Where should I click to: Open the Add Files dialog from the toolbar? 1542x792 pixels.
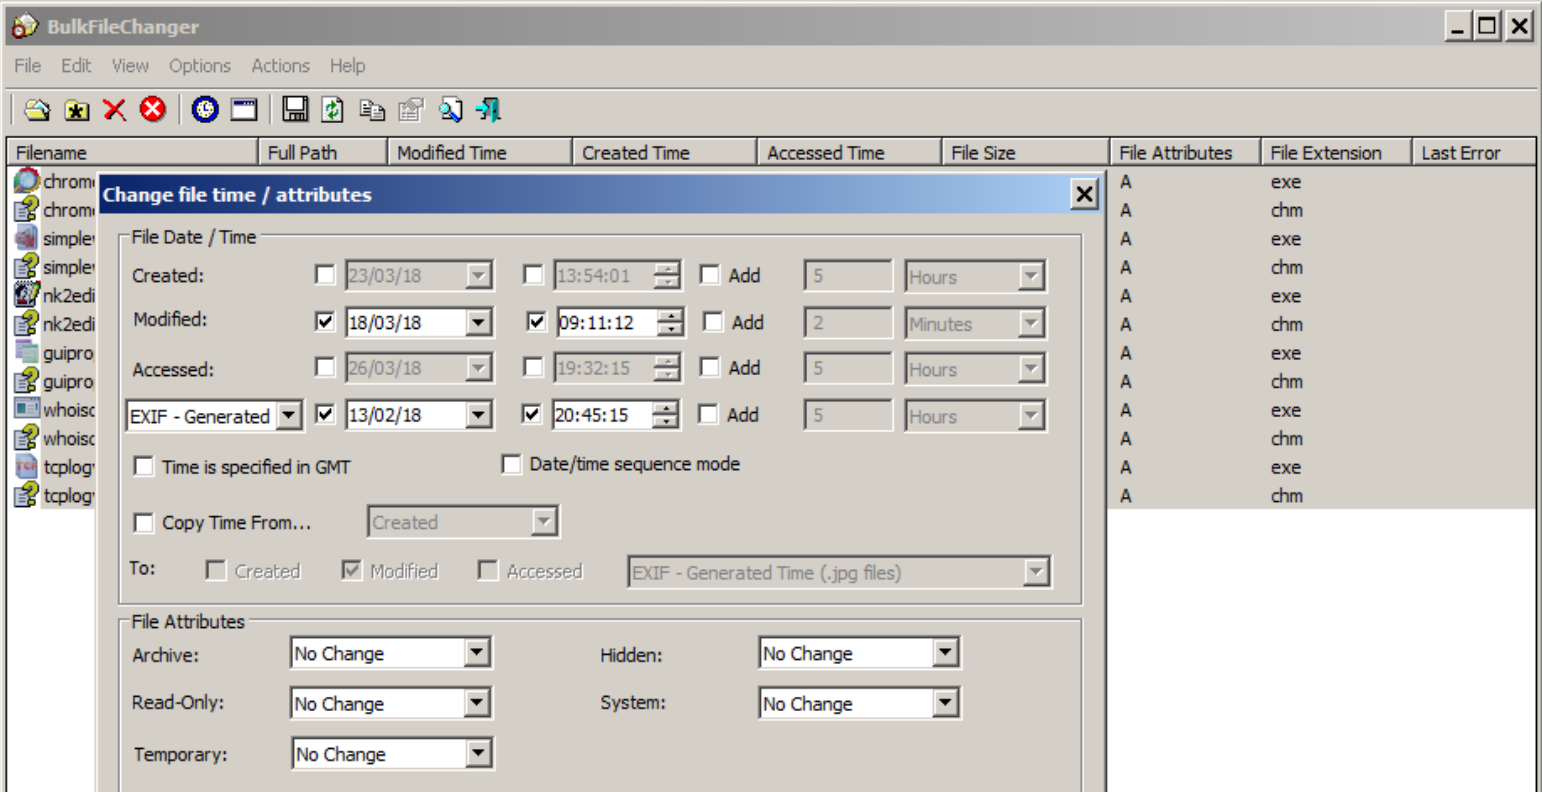click(x=36, y=110)
